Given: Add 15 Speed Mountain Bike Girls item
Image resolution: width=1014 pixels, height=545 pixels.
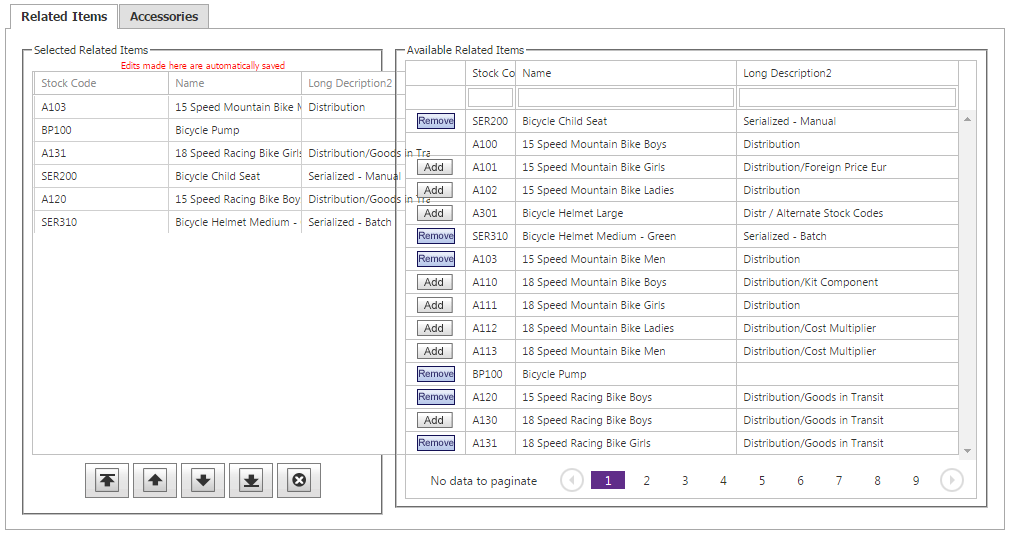Looking at the screenshot, I should 434,167.
